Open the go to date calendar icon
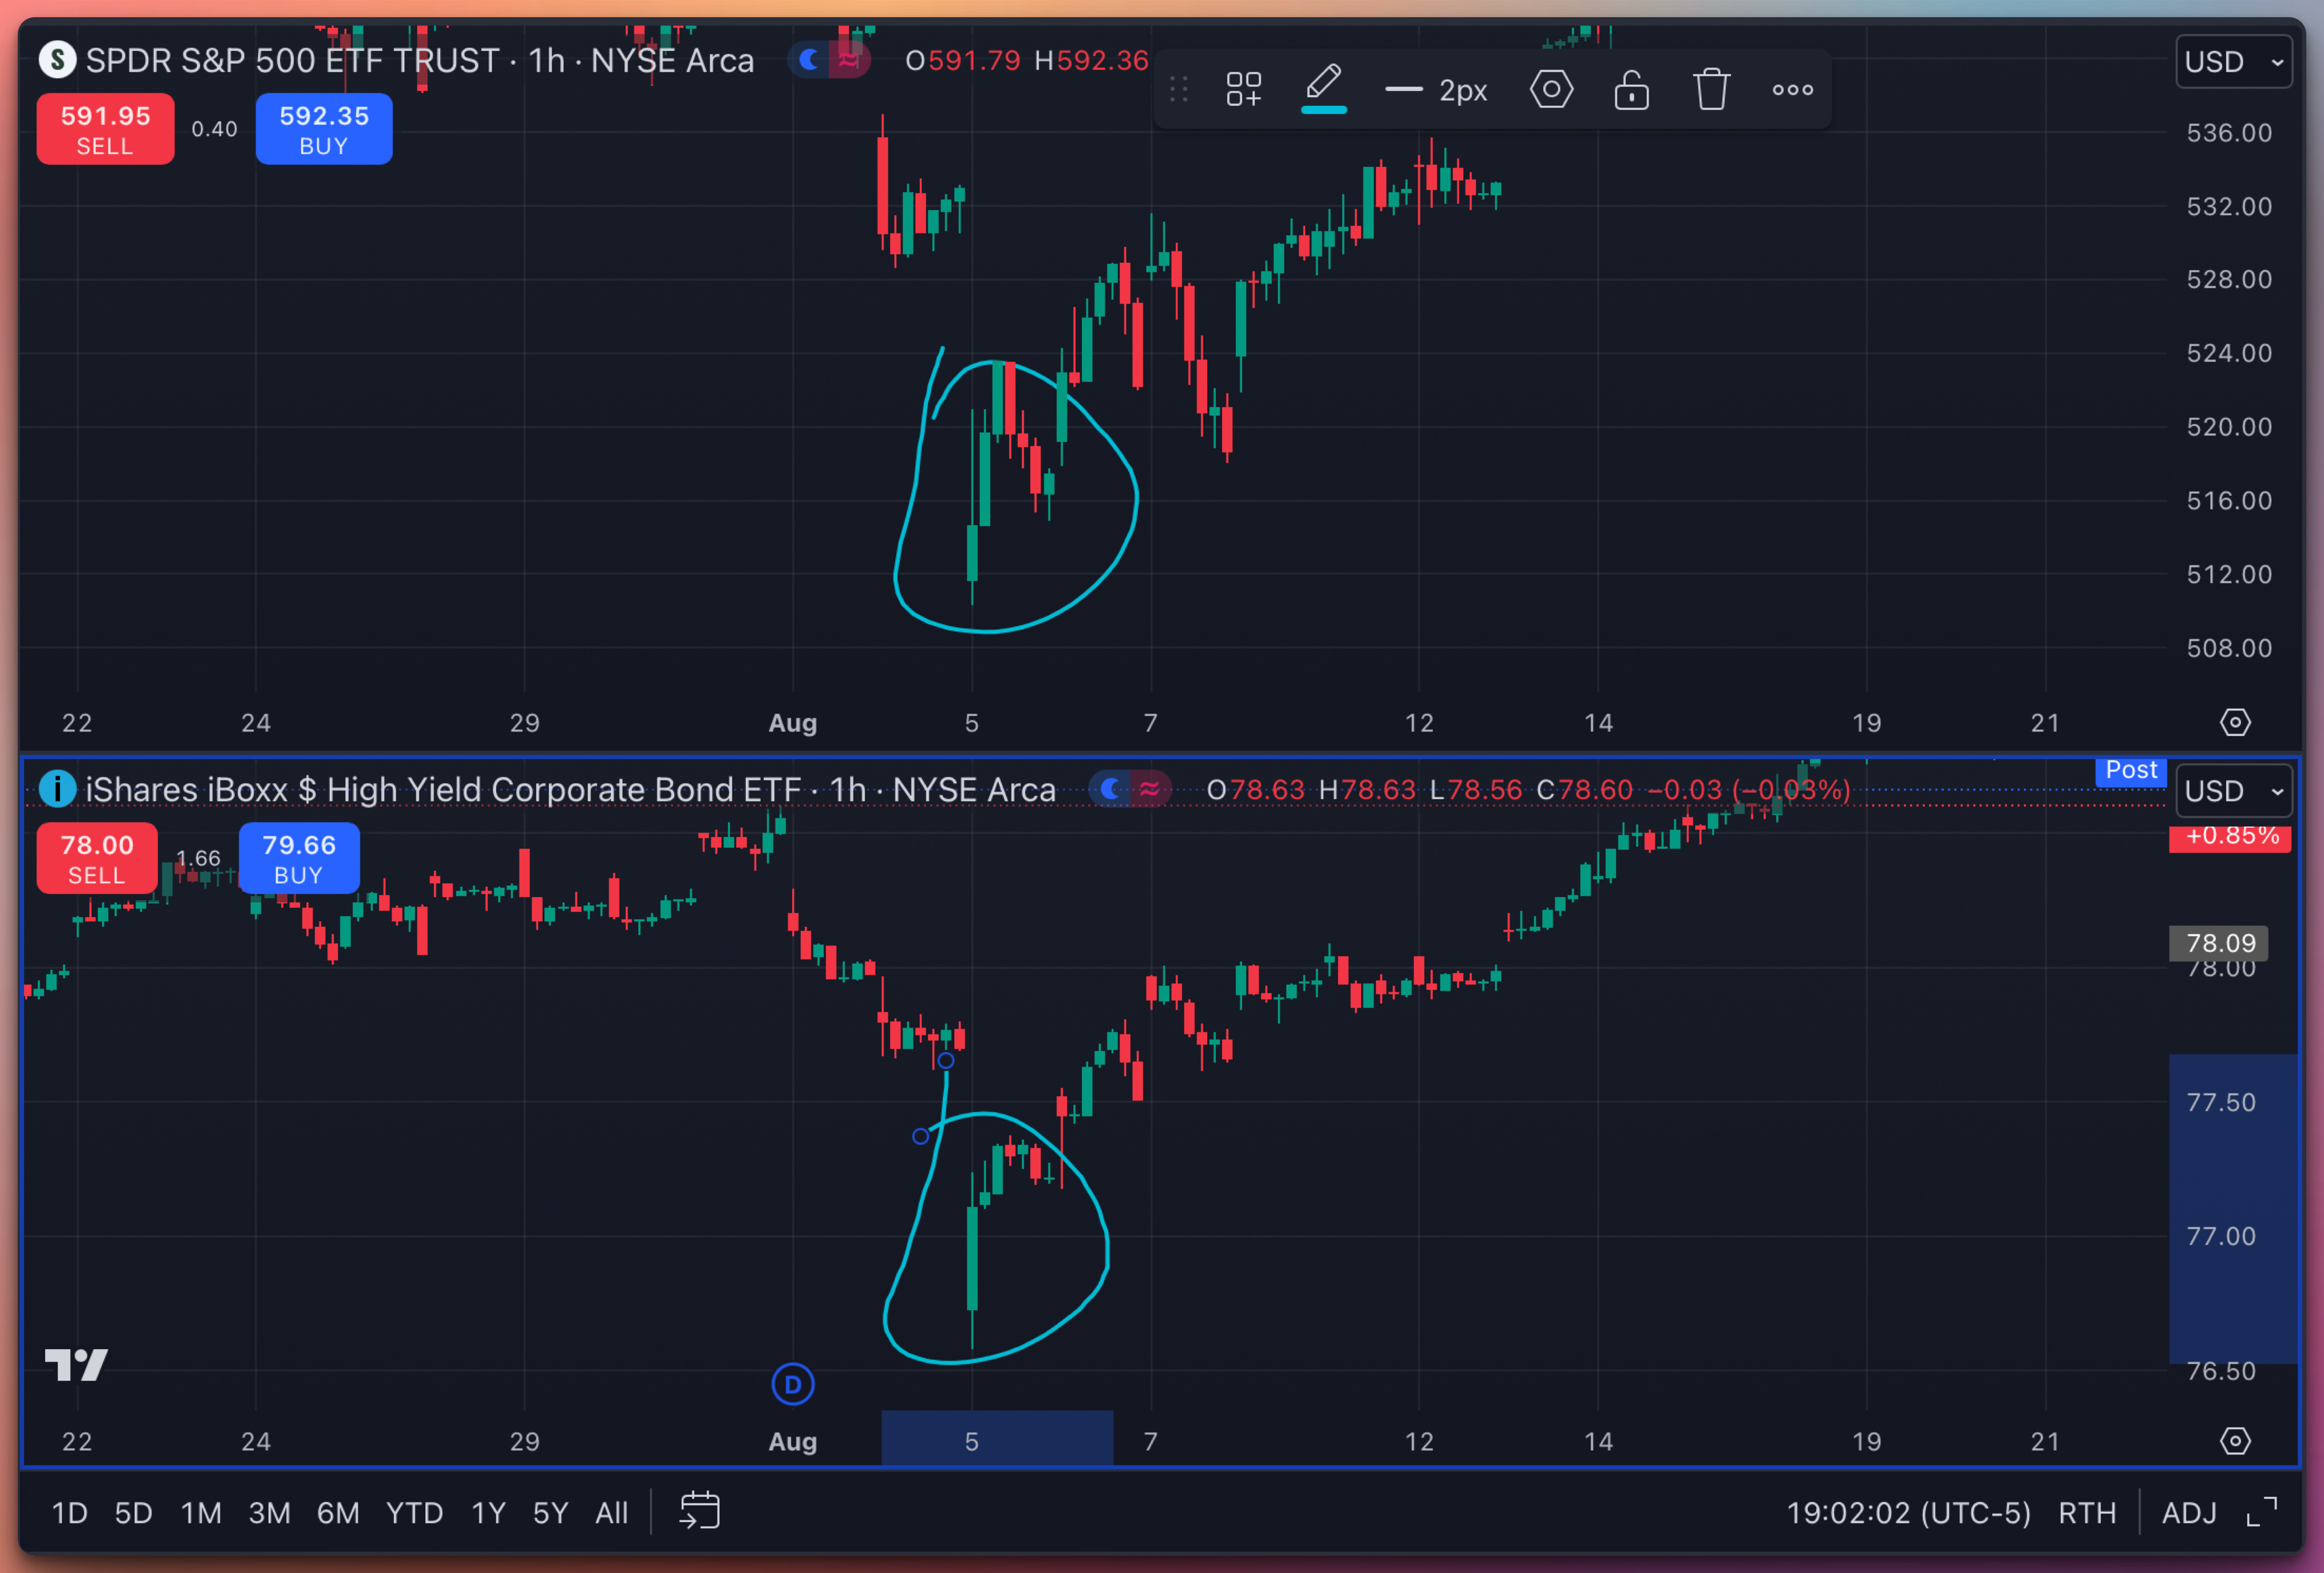2324x1573 pixels. coord(699,1511)
